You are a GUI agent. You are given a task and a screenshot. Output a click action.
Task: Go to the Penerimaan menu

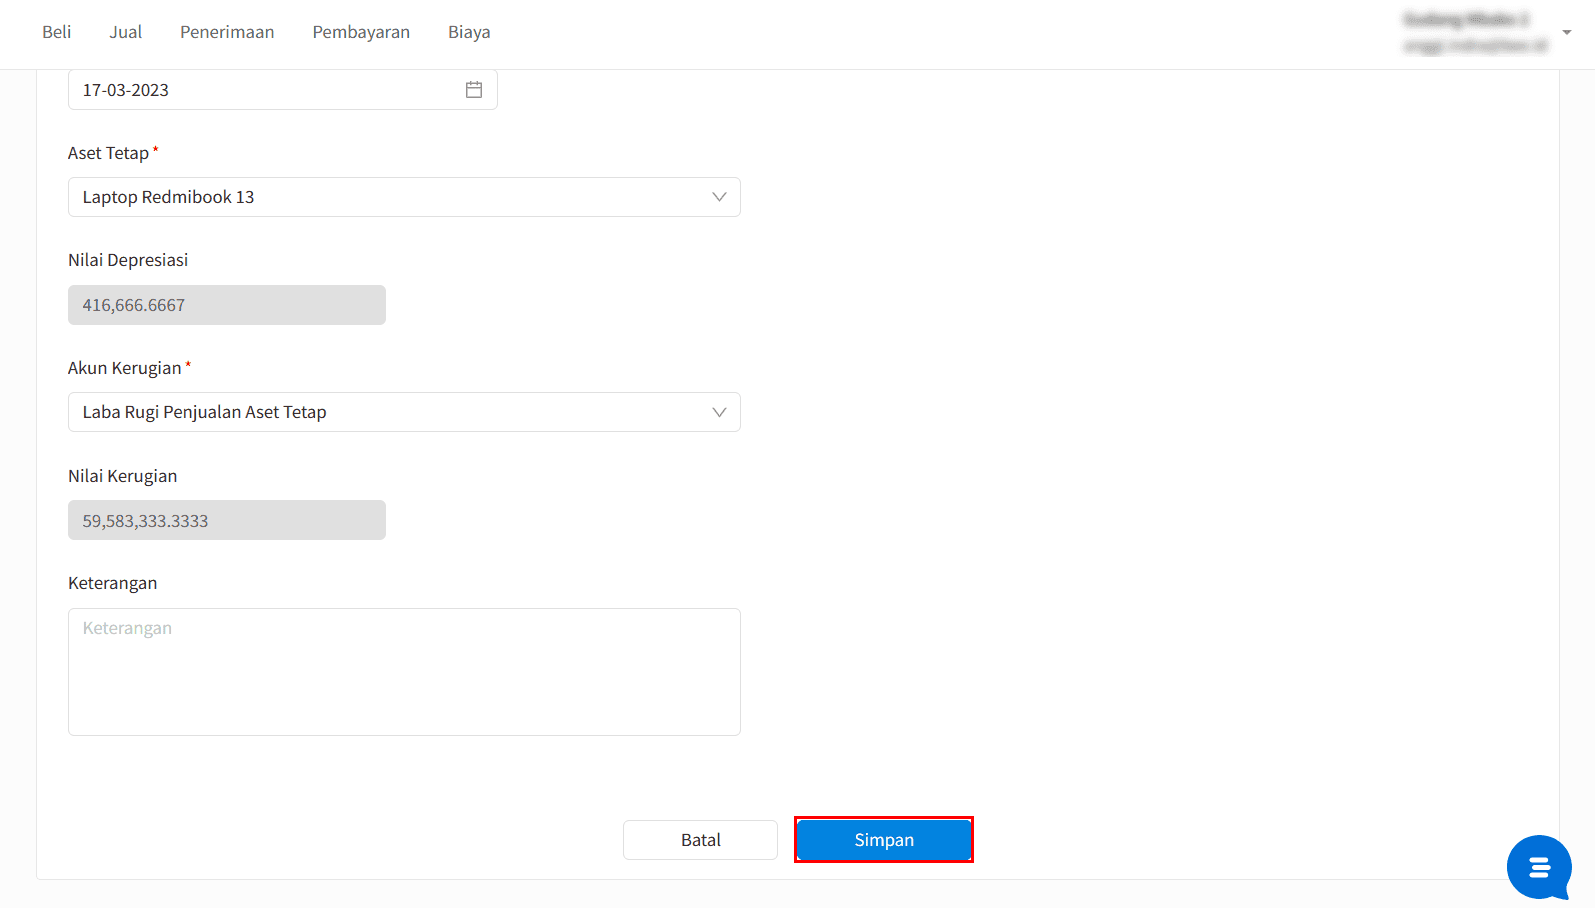click(227, 32)
